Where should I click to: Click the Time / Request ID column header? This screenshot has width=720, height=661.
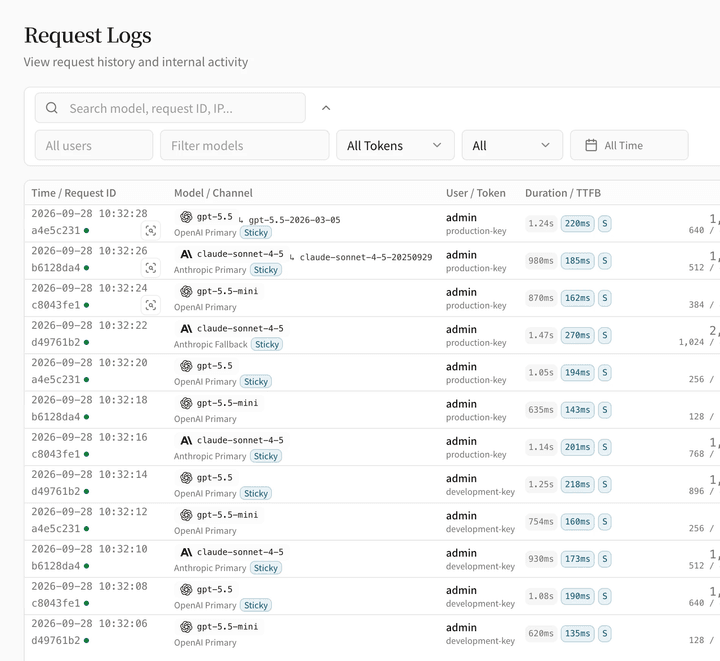point(73,193)
